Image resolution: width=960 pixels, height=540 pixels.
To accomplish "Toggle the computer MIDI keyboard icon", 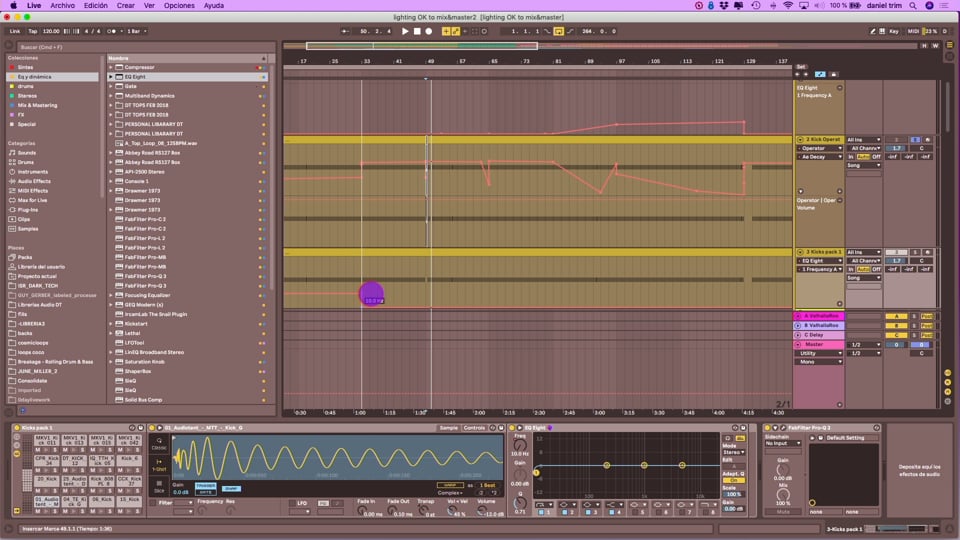I will 882,31.
